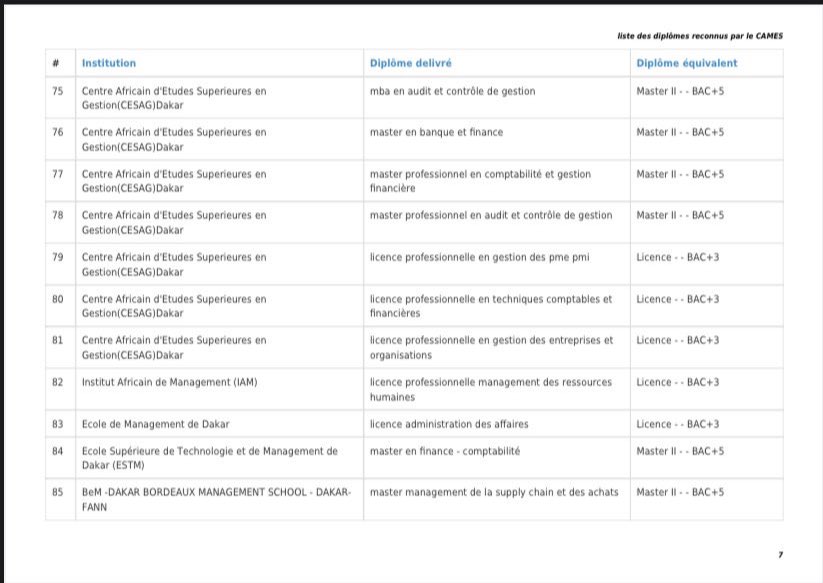Select row number 78 cell
The width and height of the screenshot is (823, 583).
pos(57,215)
